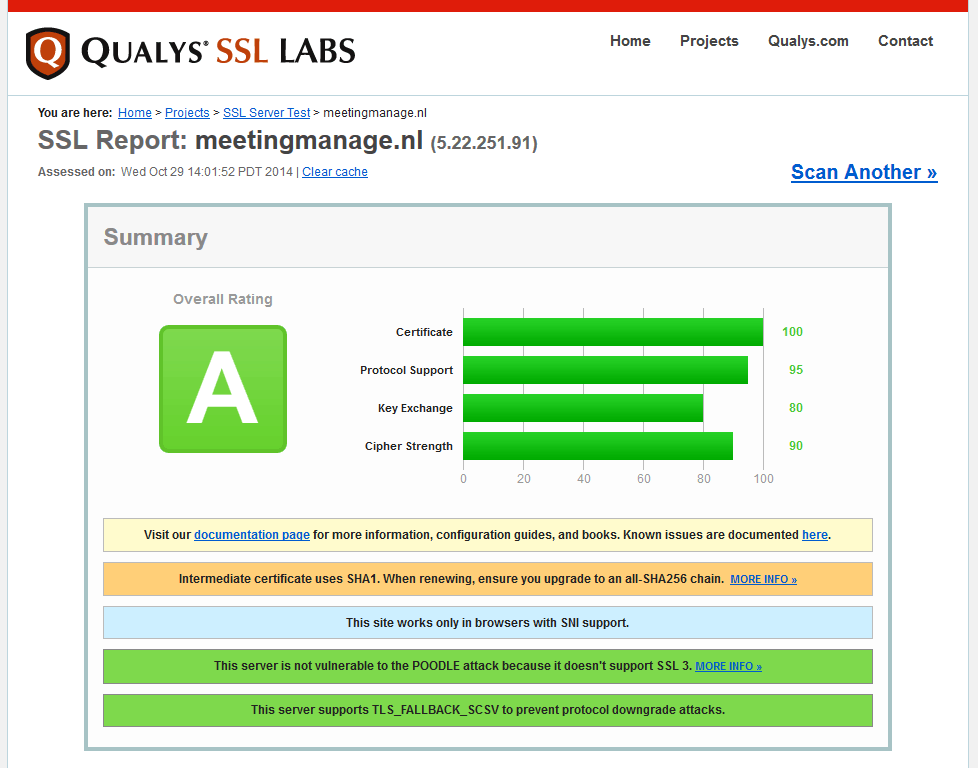
Task: Click the Clear cache link
Action: [335, 172]
